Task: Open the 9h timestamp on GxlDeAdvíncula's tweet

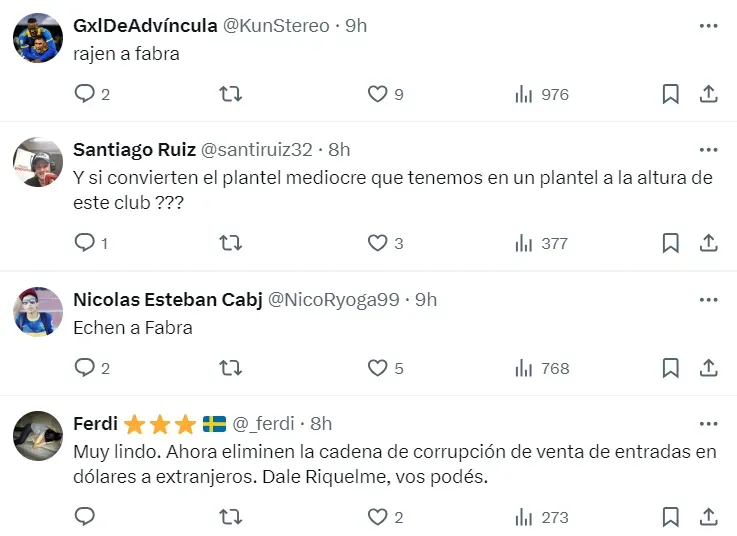Action: (355, 26)
